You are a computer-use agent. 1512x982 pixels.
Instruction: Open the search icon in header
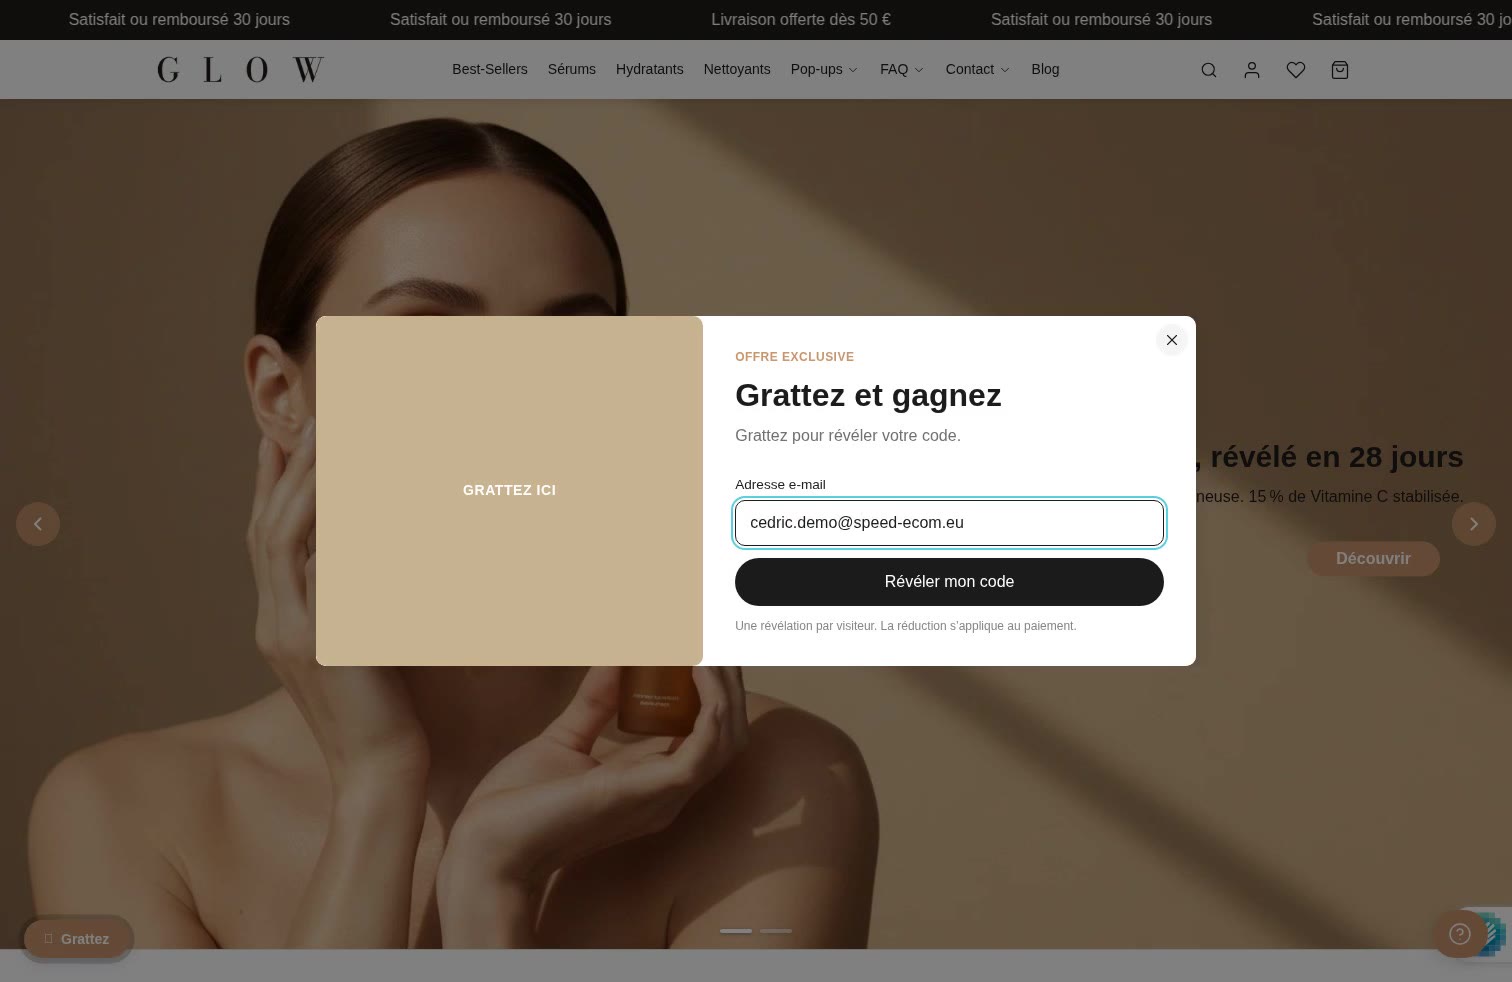(x=1208, y=70)
